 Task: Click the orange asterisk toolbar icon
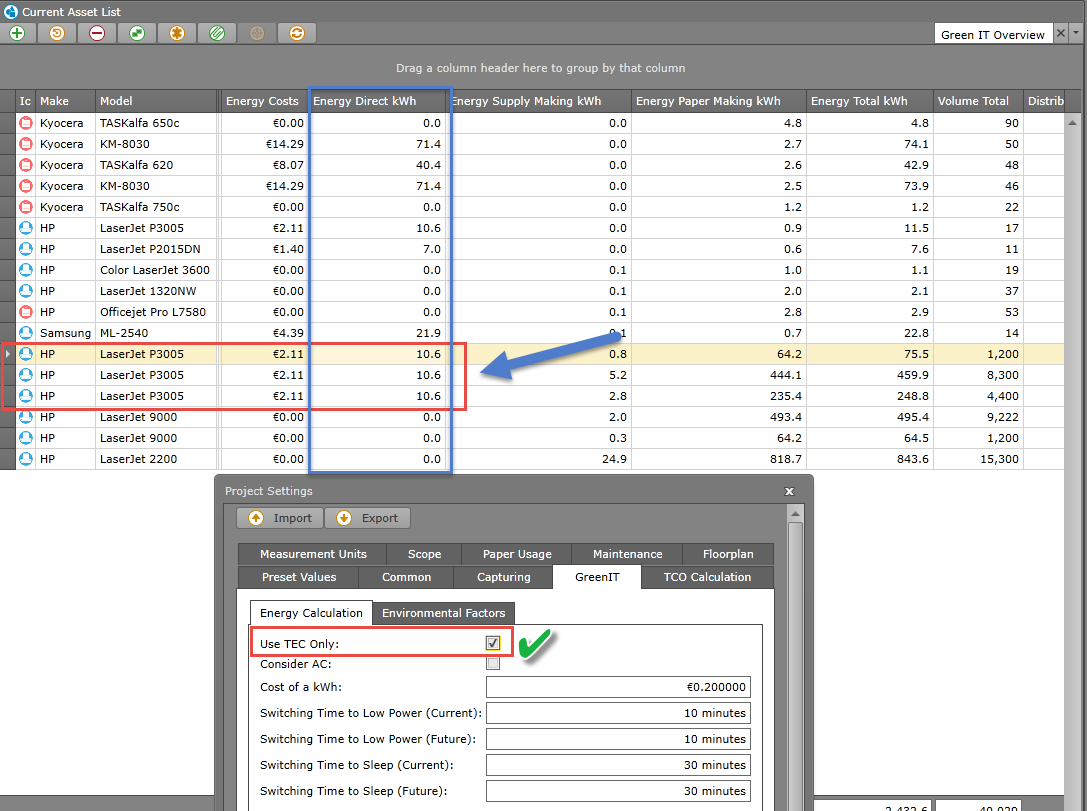point(177,33)
